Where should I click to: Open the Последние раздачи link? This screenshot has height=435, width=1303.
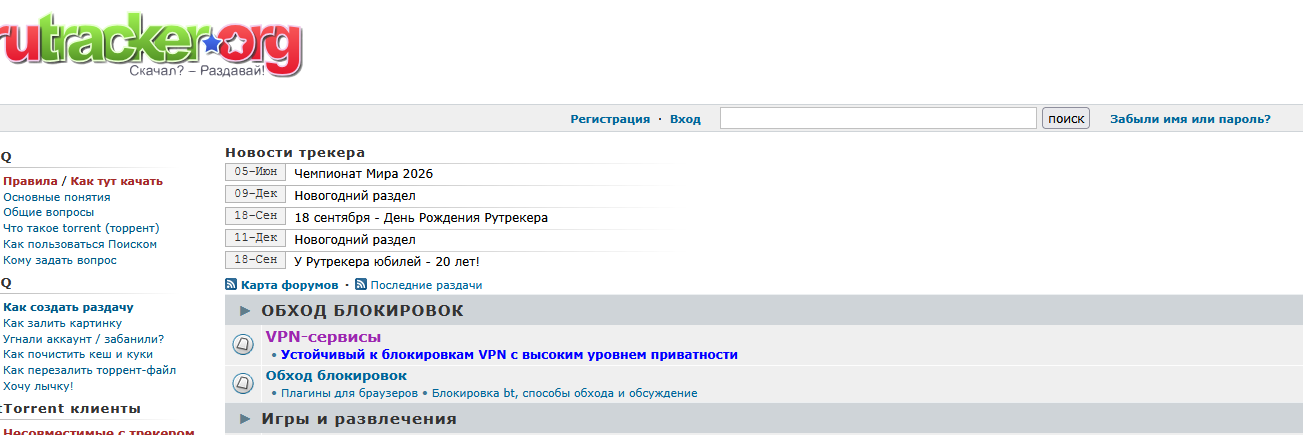point(426,285)
